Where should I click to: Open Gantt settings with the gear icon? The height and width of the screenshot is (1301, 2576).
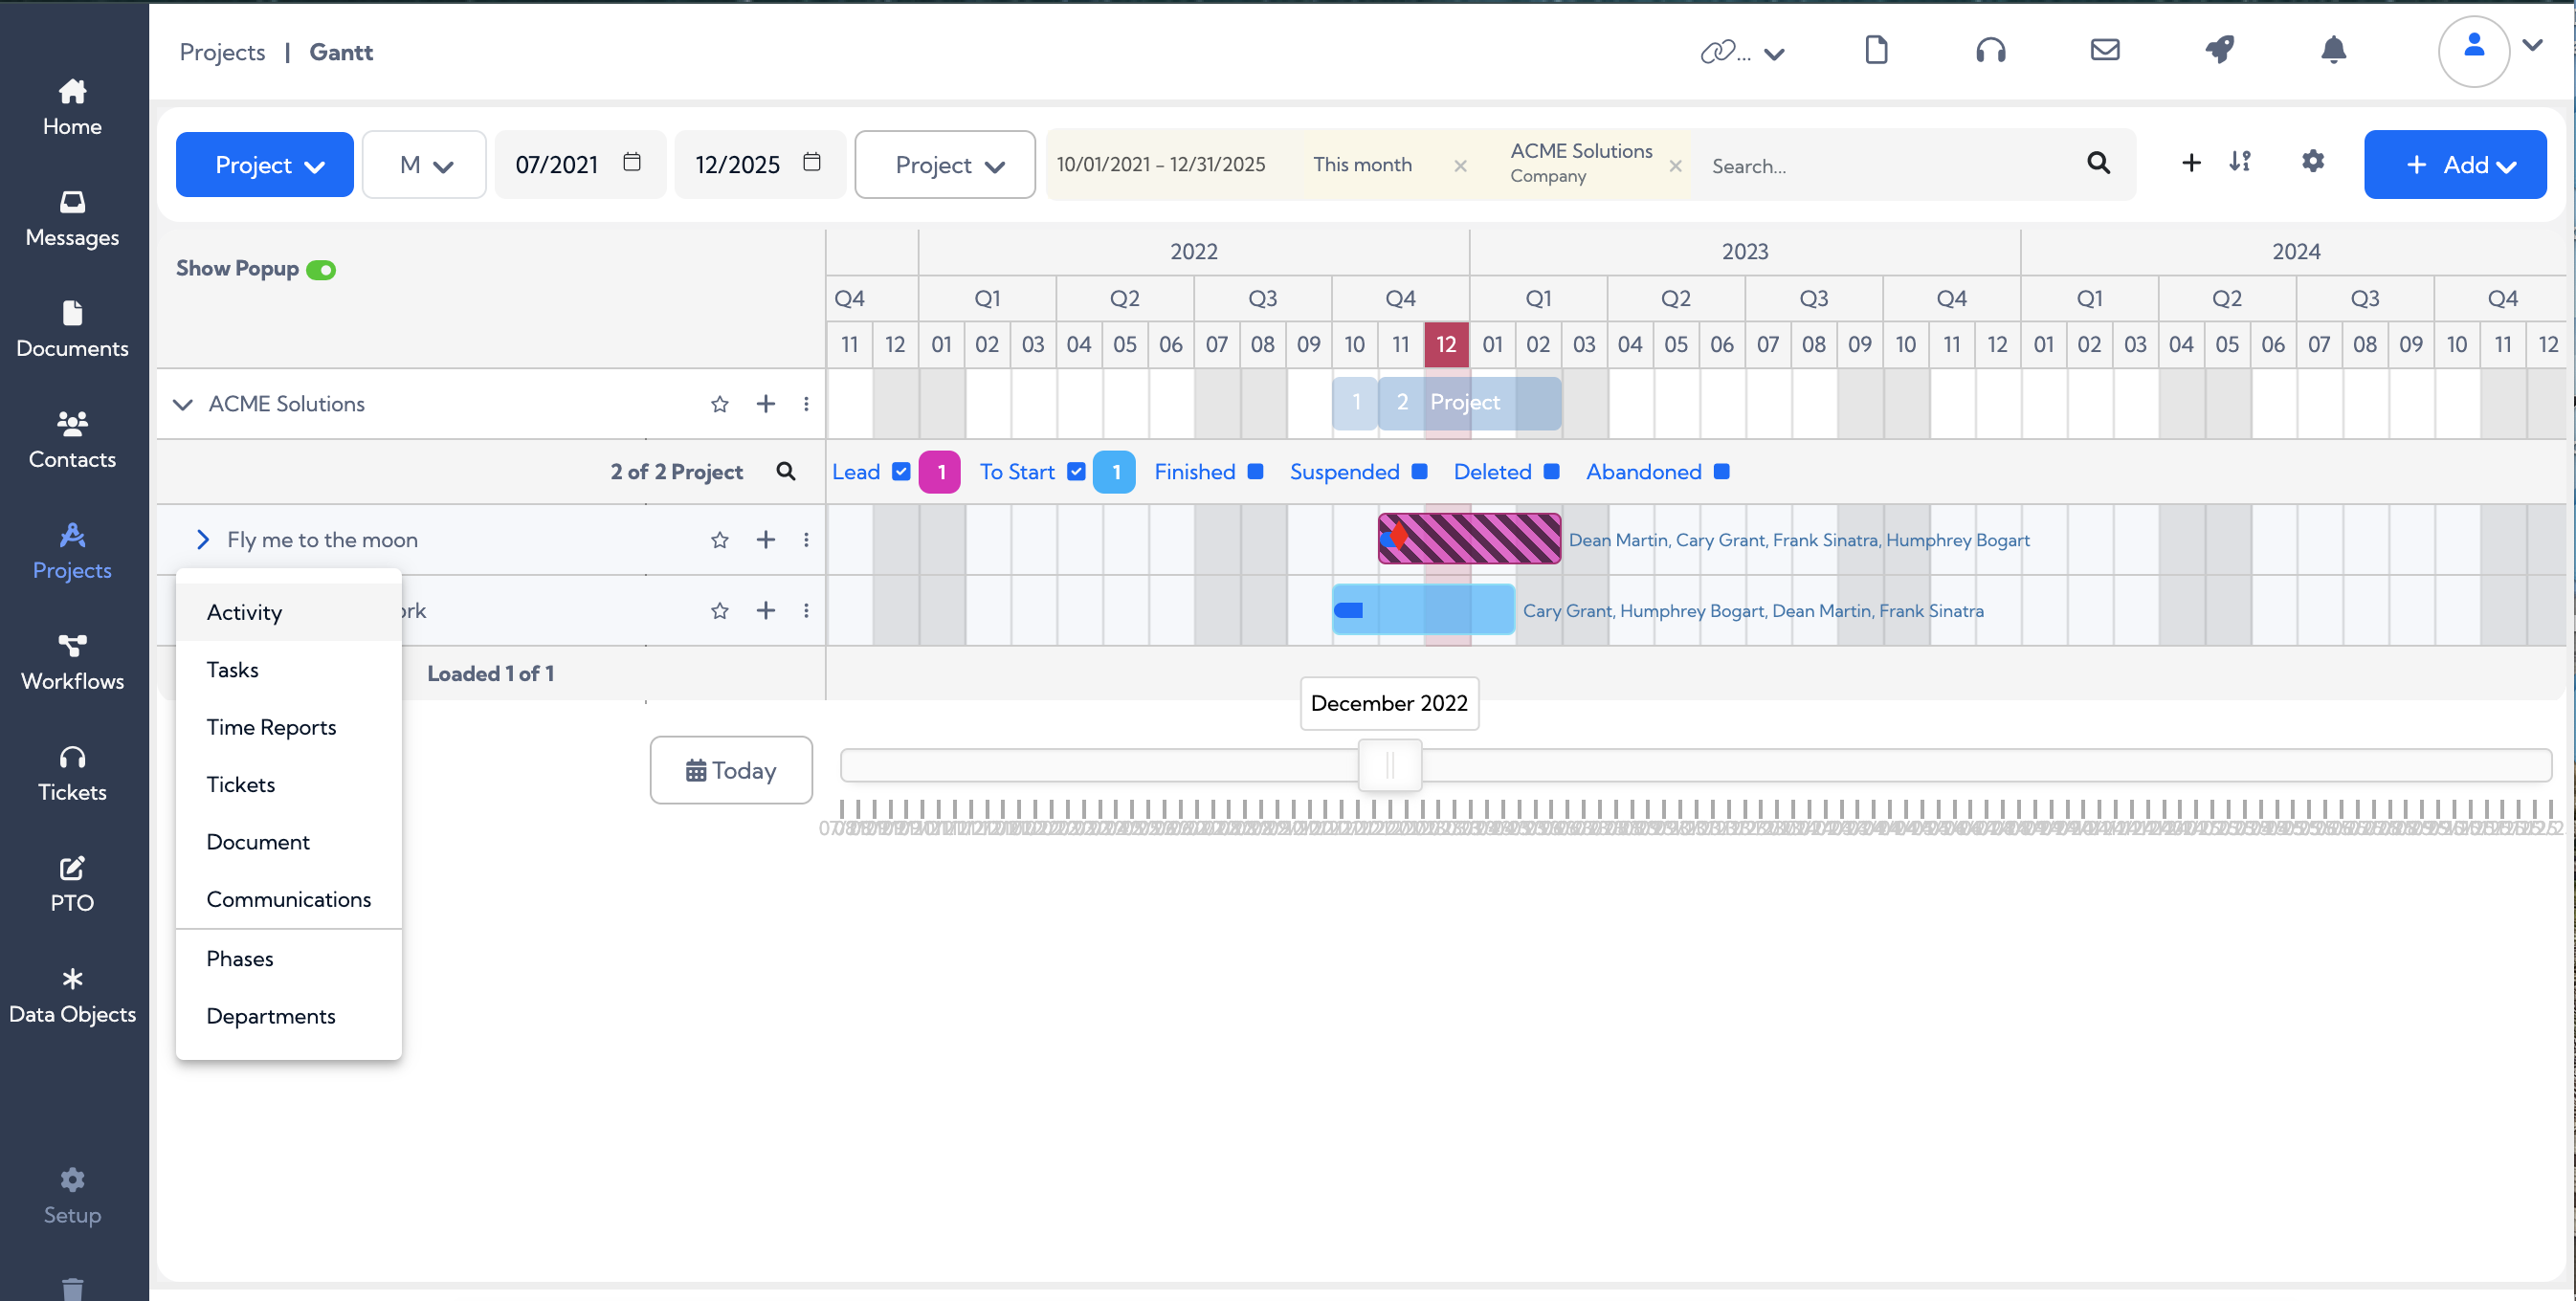[2312, 162]
